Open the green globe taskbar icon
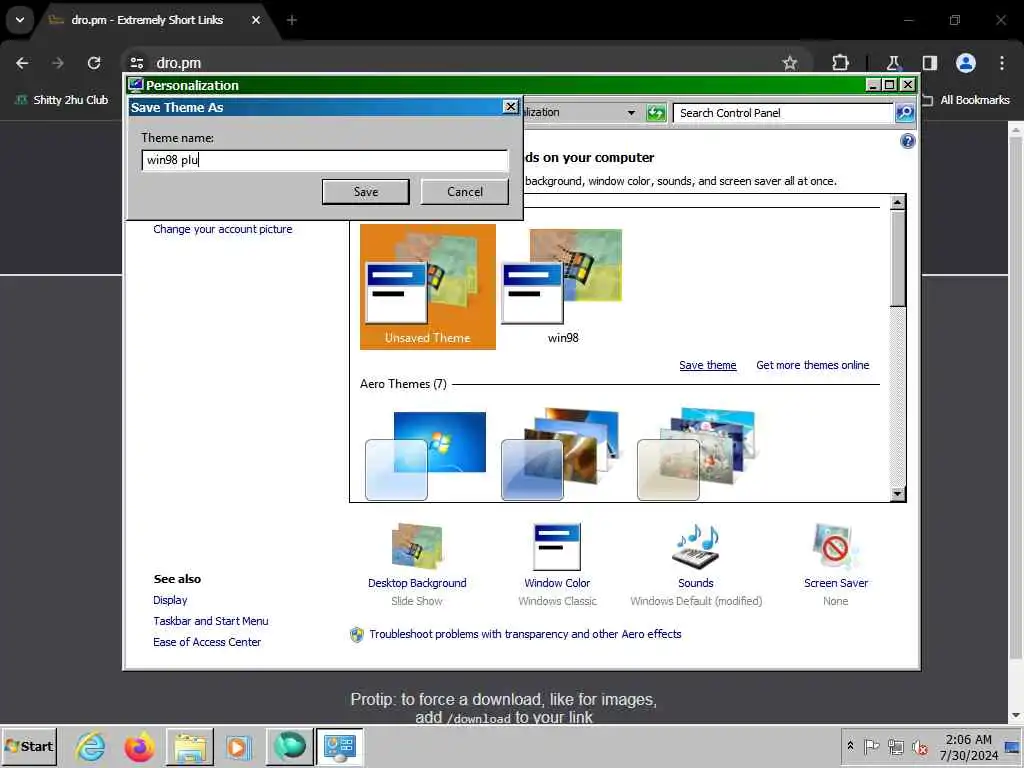This screenshot has height=768, width=1024. tap(289, 746)
